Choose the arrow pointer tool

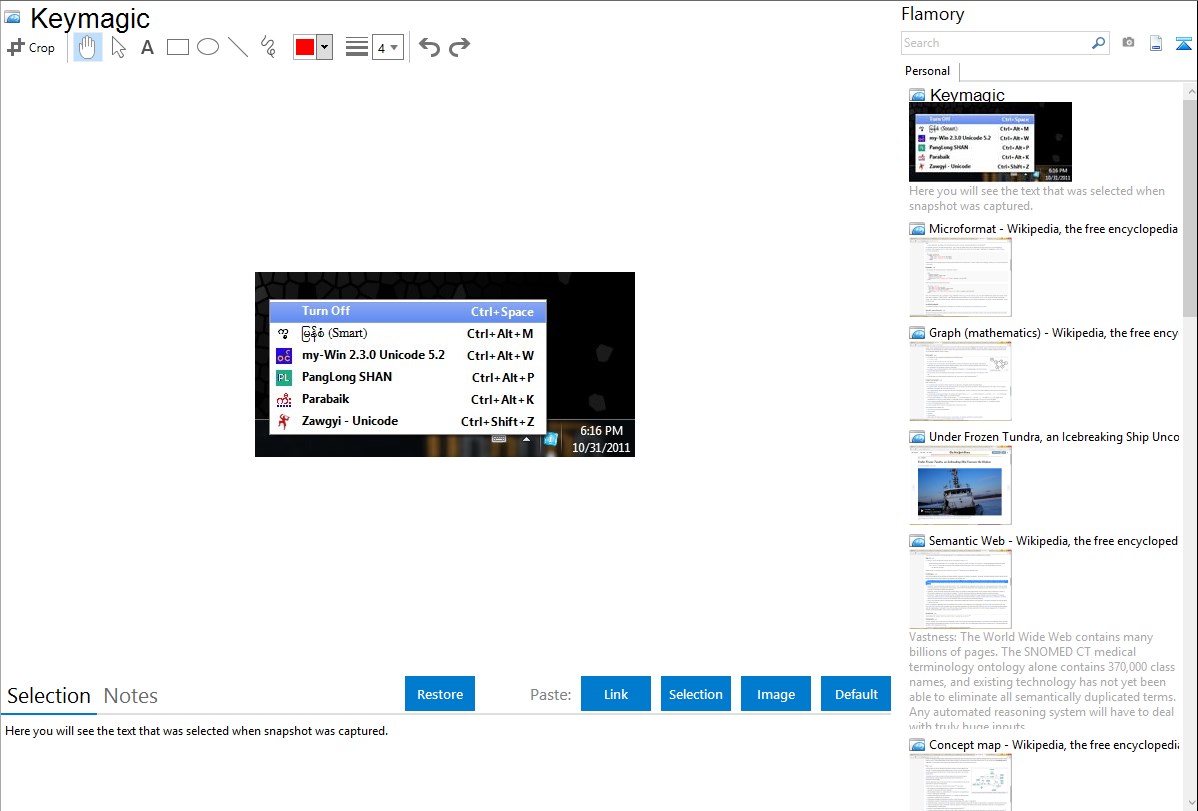coord(118,47)
